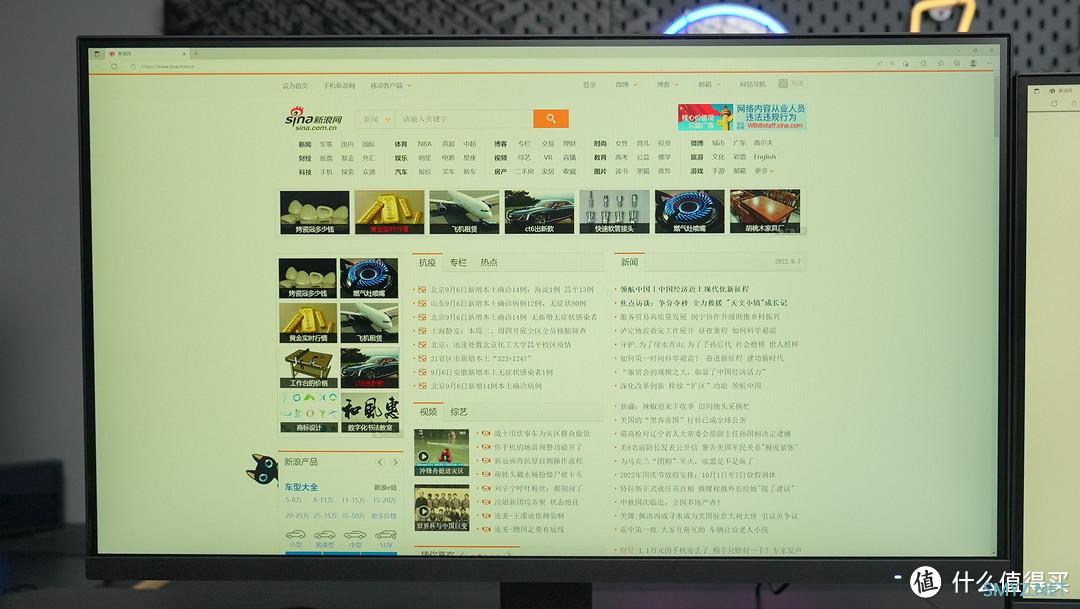This screenshot has height=609, width=1080.
Task: Click the 登录 login link
Action: (x=590, y=85)
